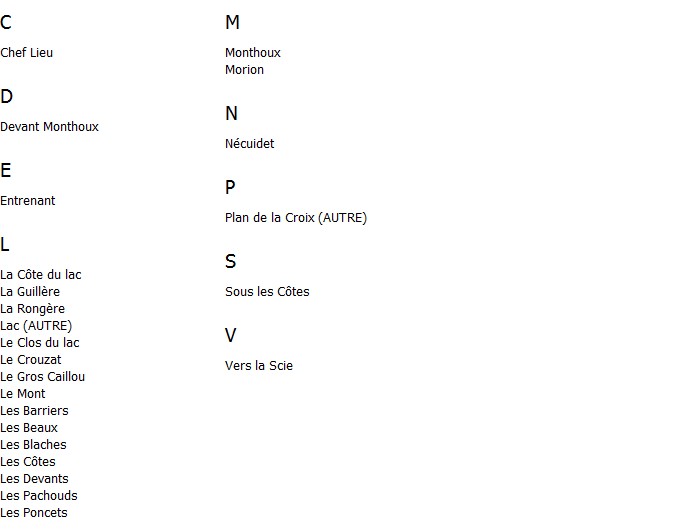Select Monthoux under letter M

tap(253, 53)
